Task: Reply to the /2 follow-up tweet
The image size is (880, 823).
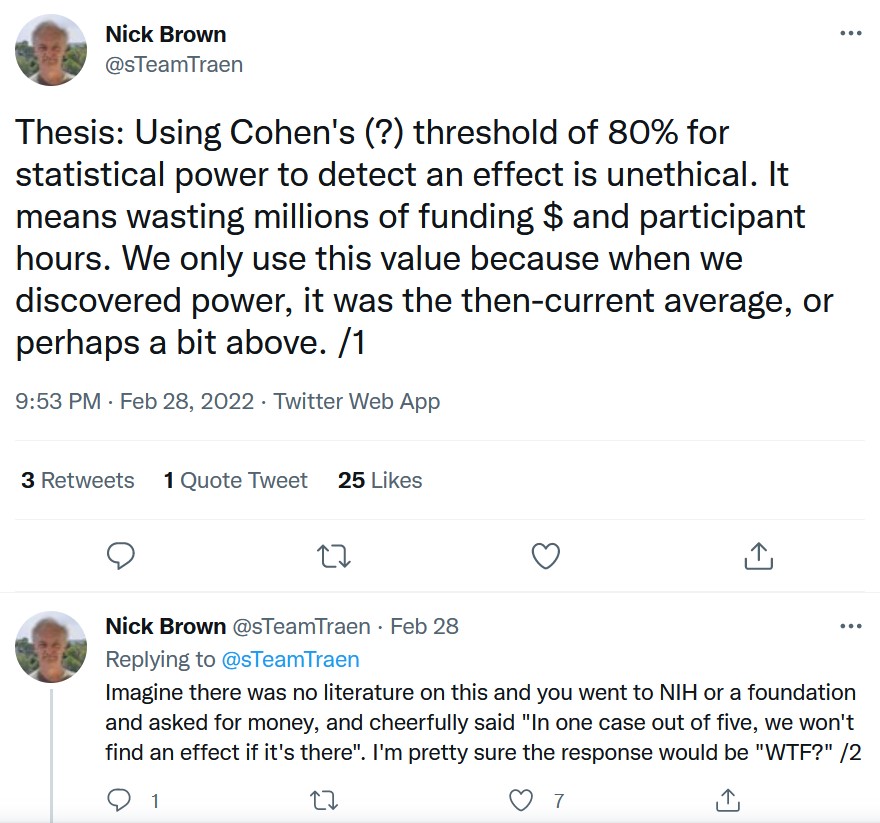Action: 119,800
